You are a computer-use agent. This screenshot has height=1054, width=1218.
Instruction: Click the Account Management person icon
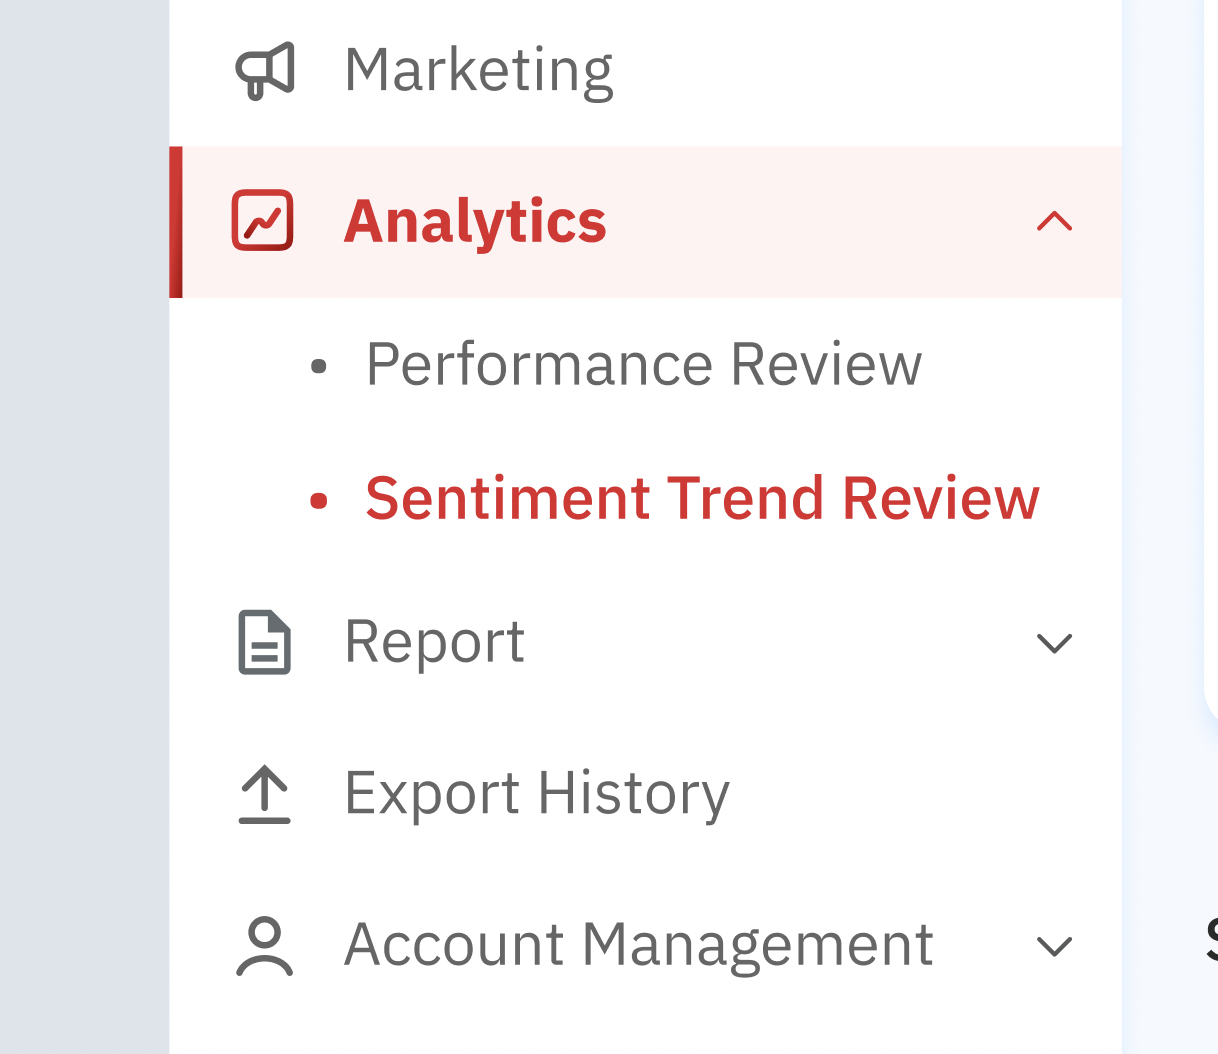(x=264, y=945)
